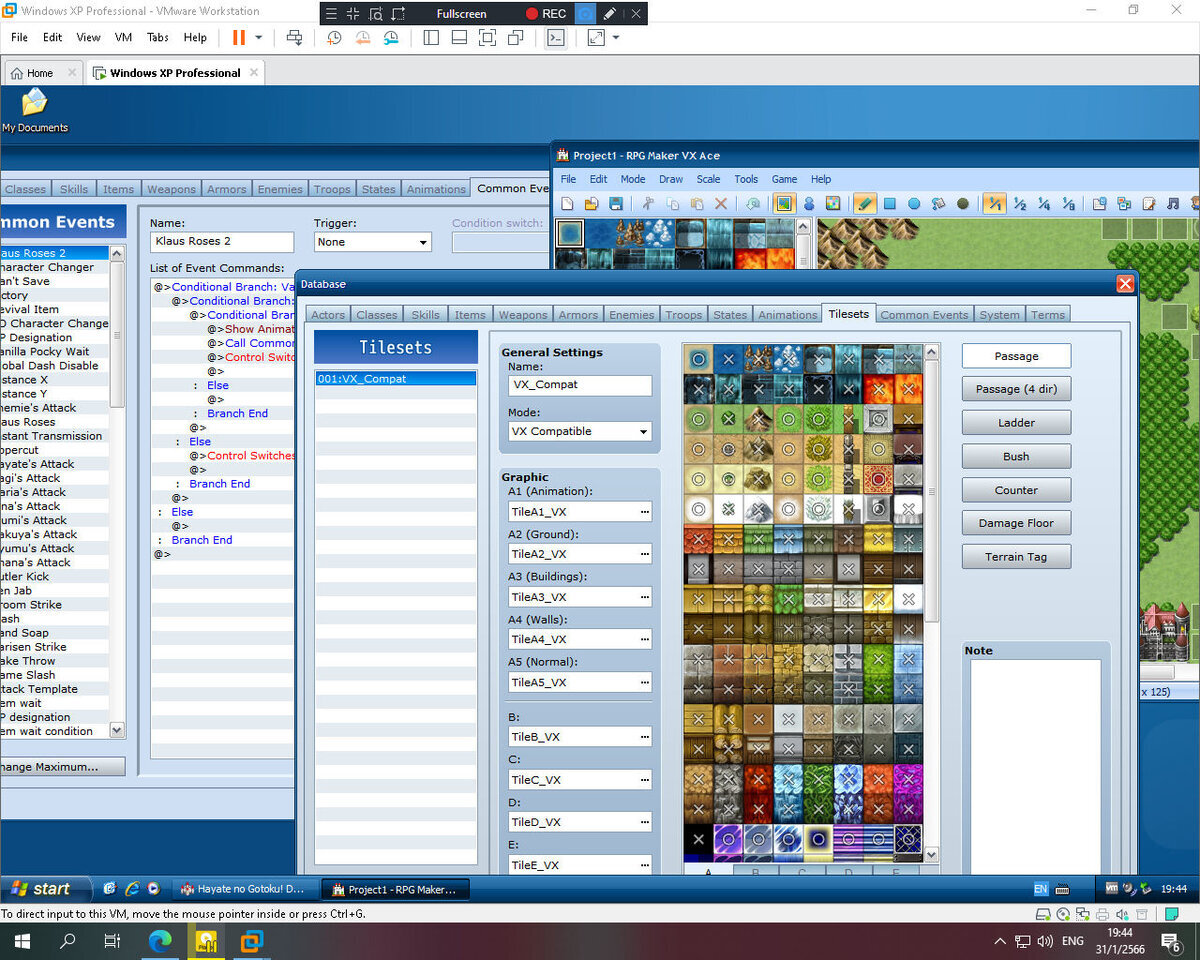Click the Terrain Tag button
This screenshot has width=1200, height=960.
[x=1016, y=557]
